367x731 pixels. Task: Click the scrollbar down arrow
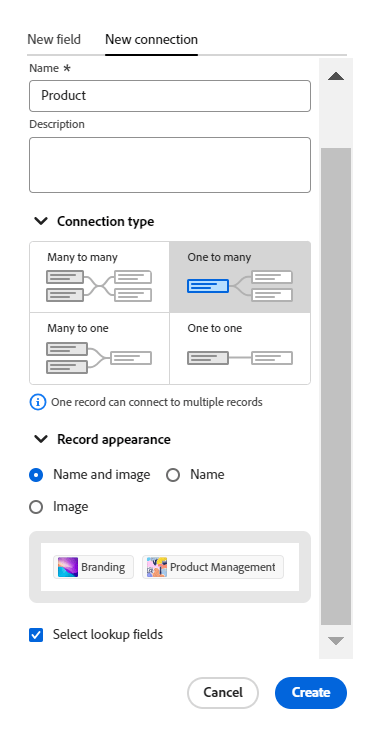336,641
